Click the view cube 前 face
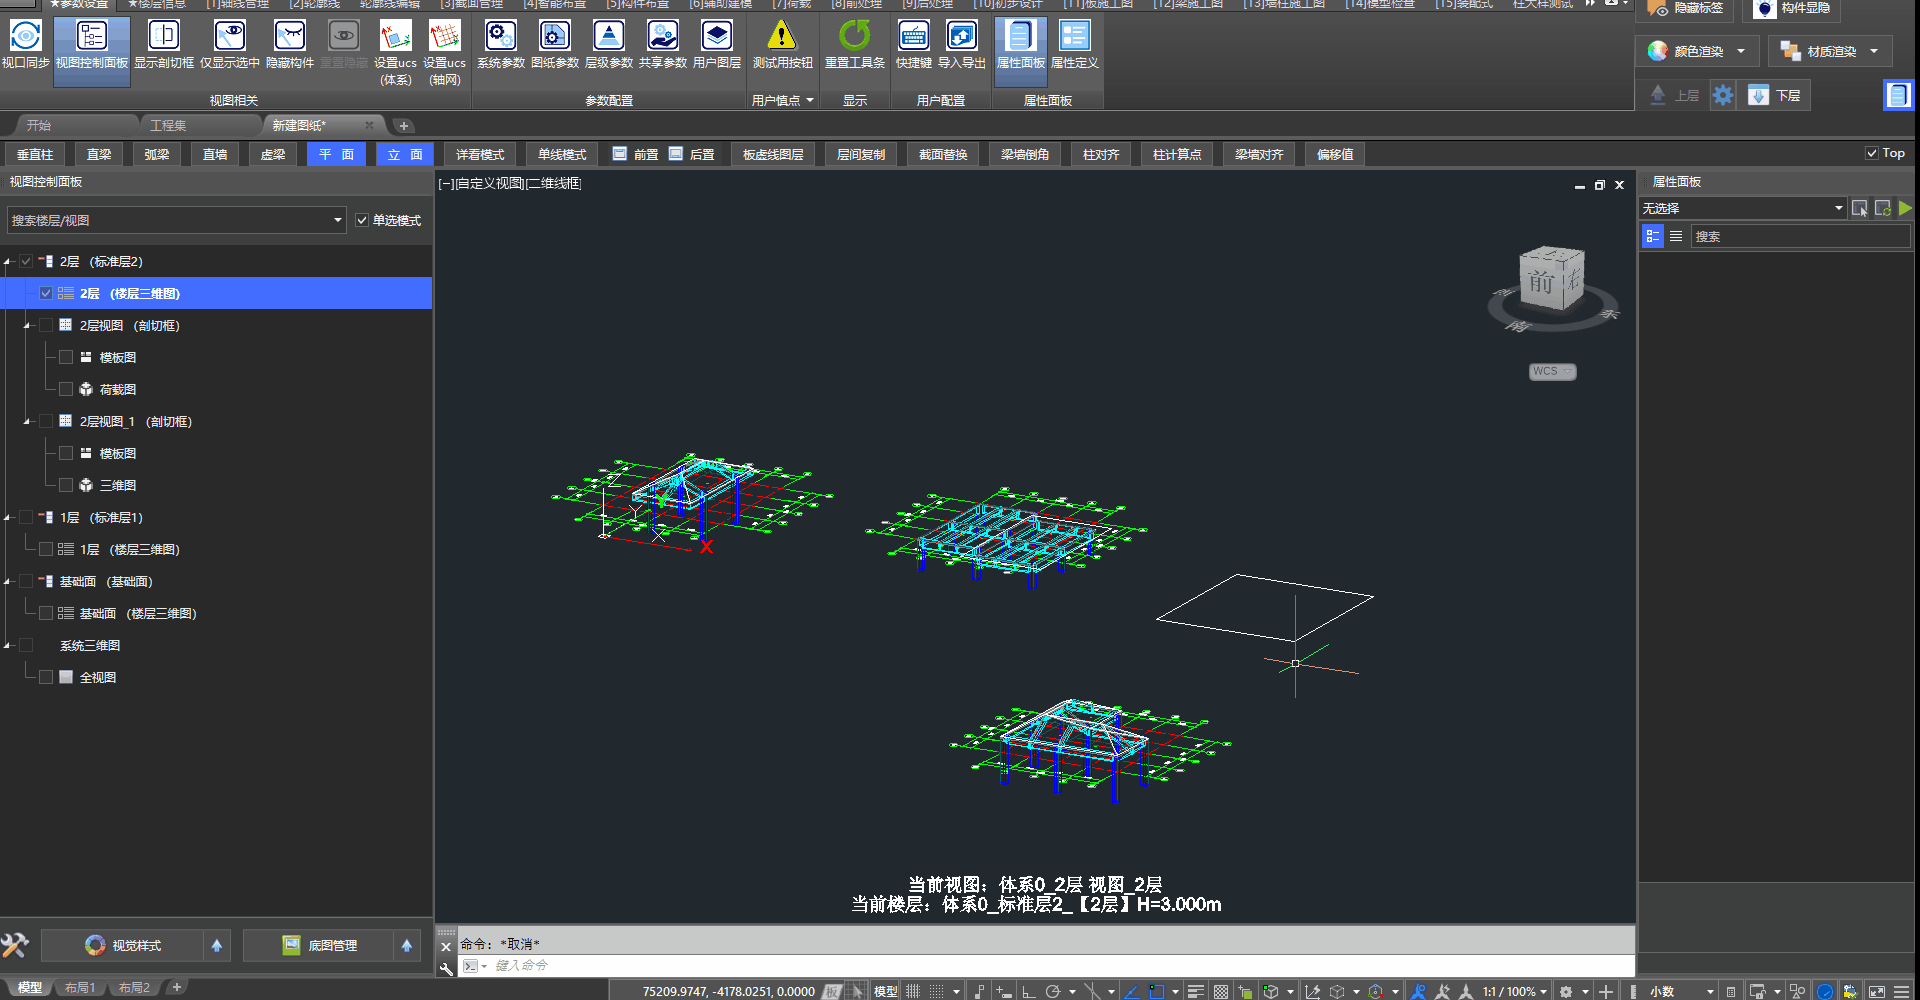 click(x=1540, y=283)
